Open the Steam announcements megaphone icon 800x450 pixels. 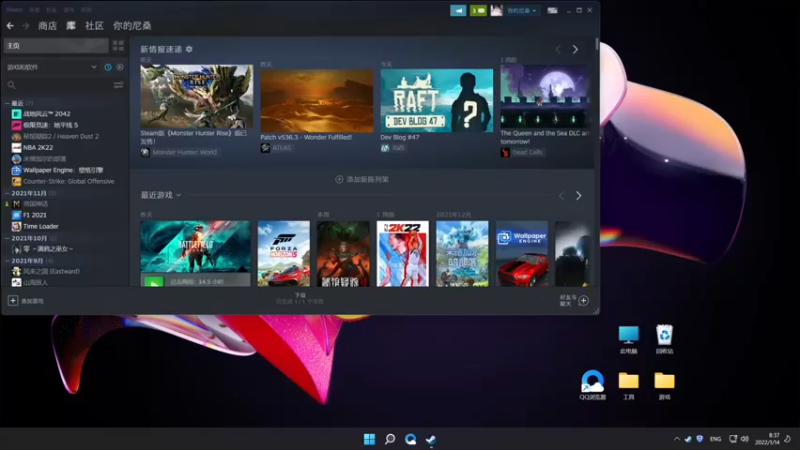tap(458, 10)
